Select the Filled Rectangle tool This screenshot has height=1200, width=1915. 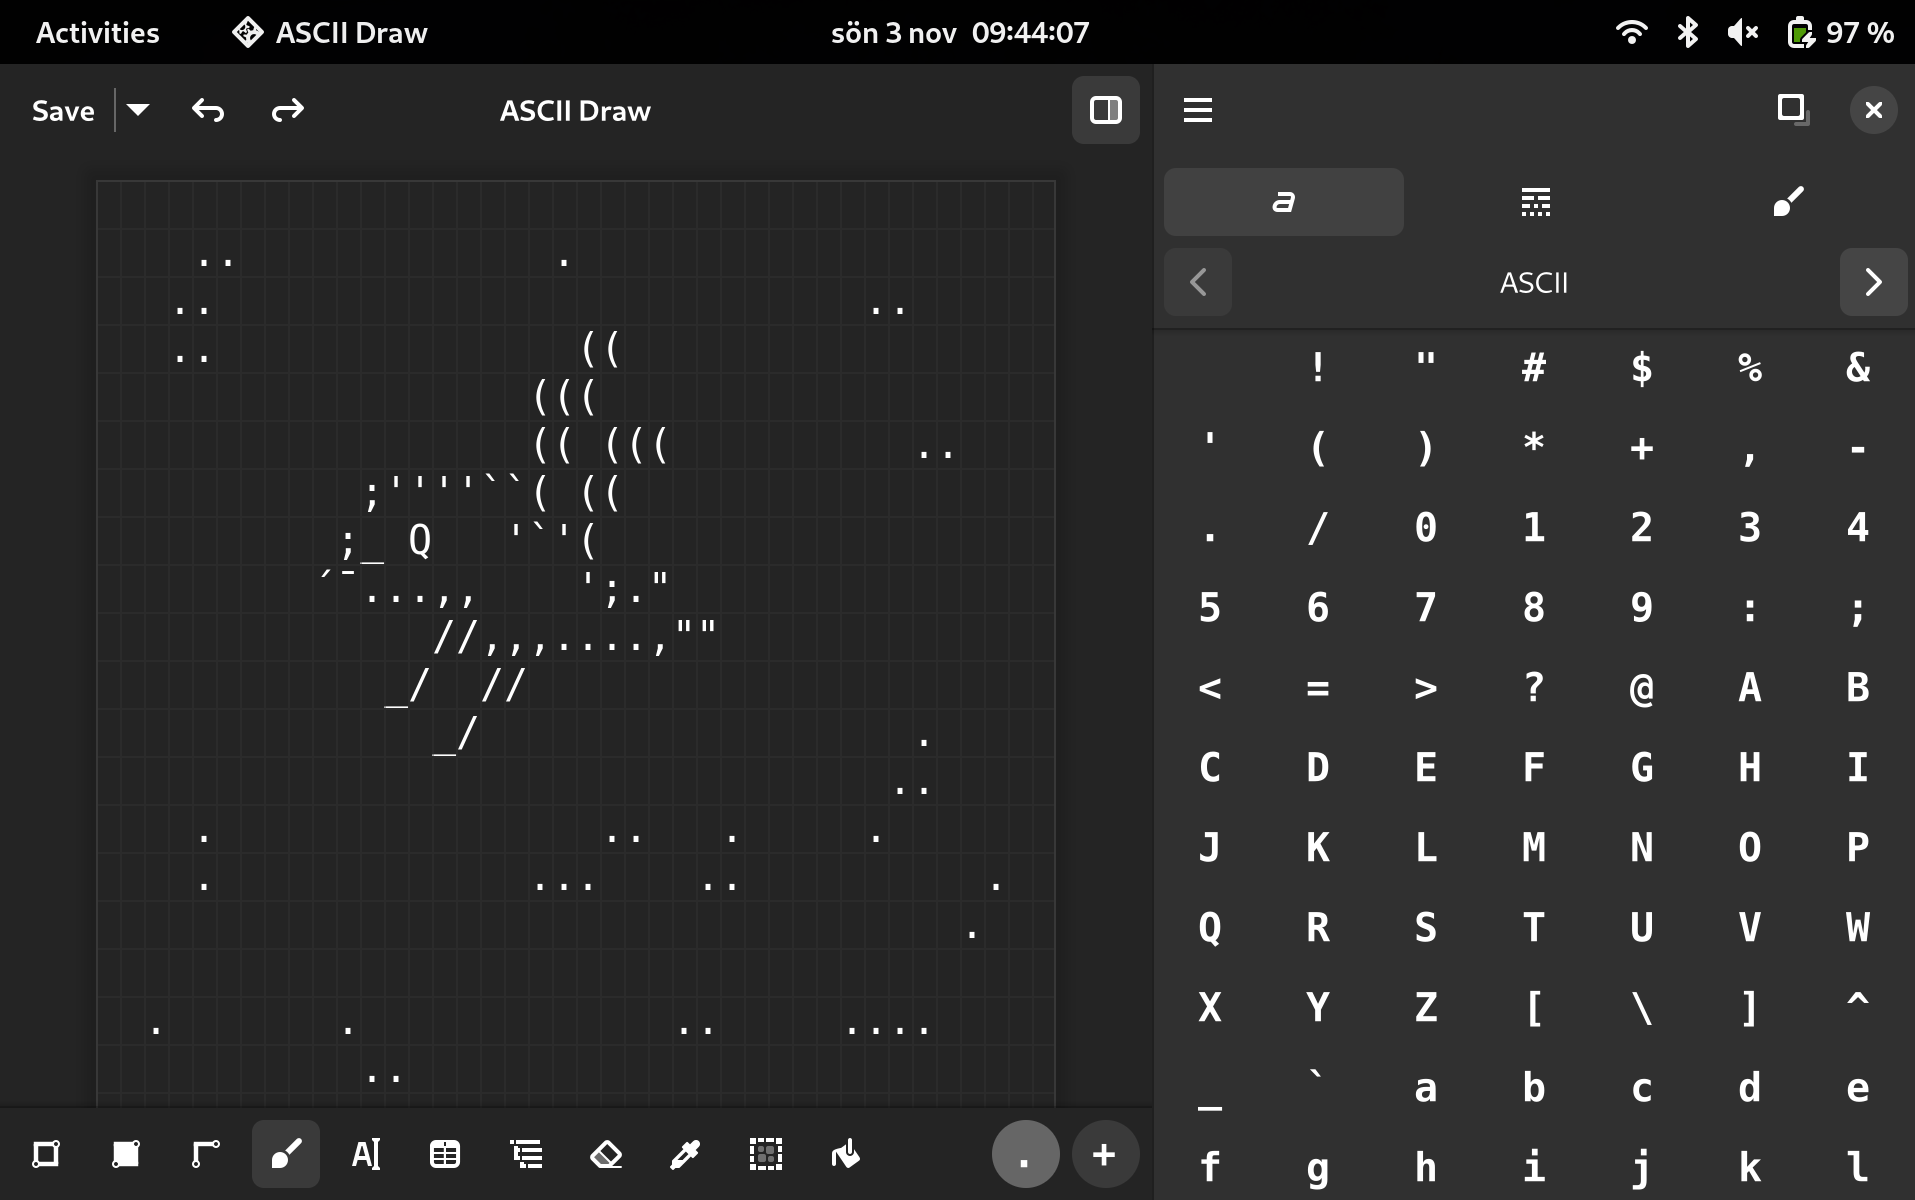pyautogui.click(x=126, y=1155)
